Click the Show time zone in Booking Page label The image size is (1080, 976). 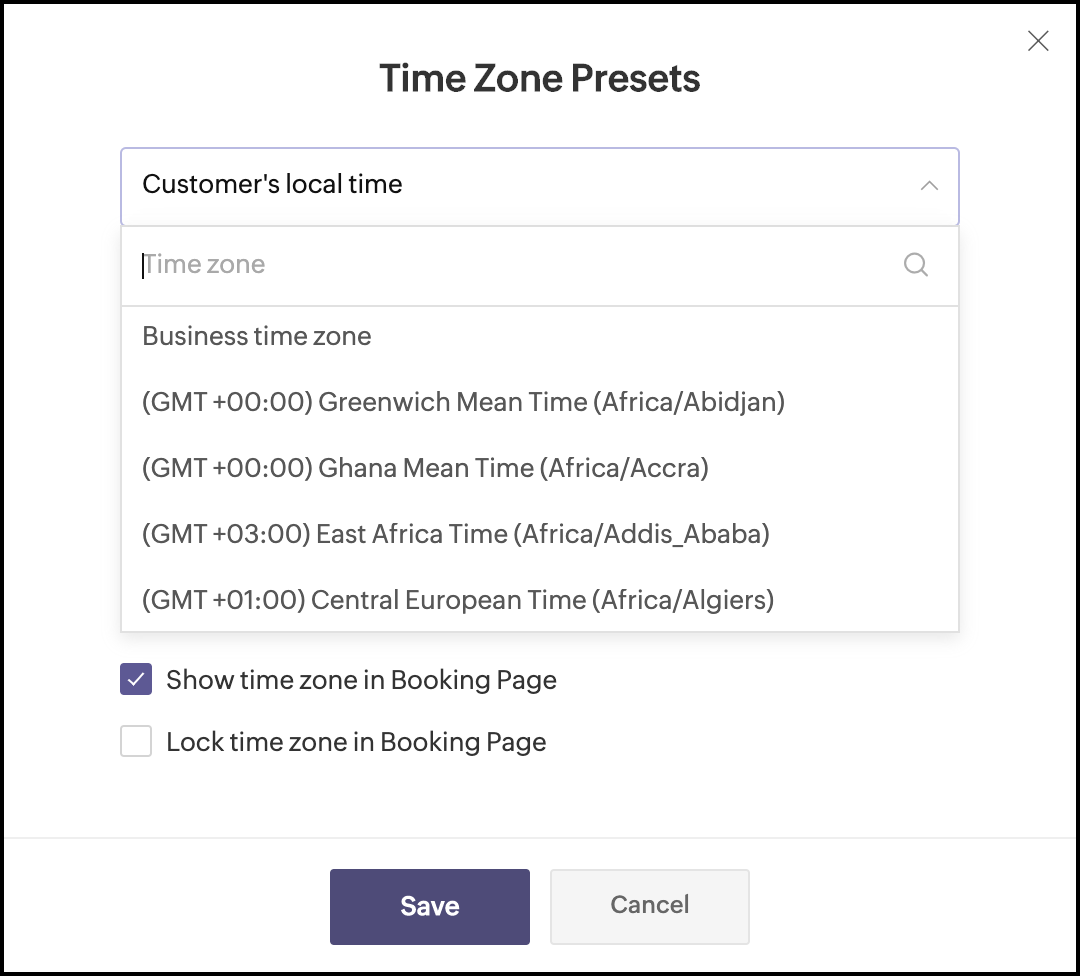click(x=361, y=680)
